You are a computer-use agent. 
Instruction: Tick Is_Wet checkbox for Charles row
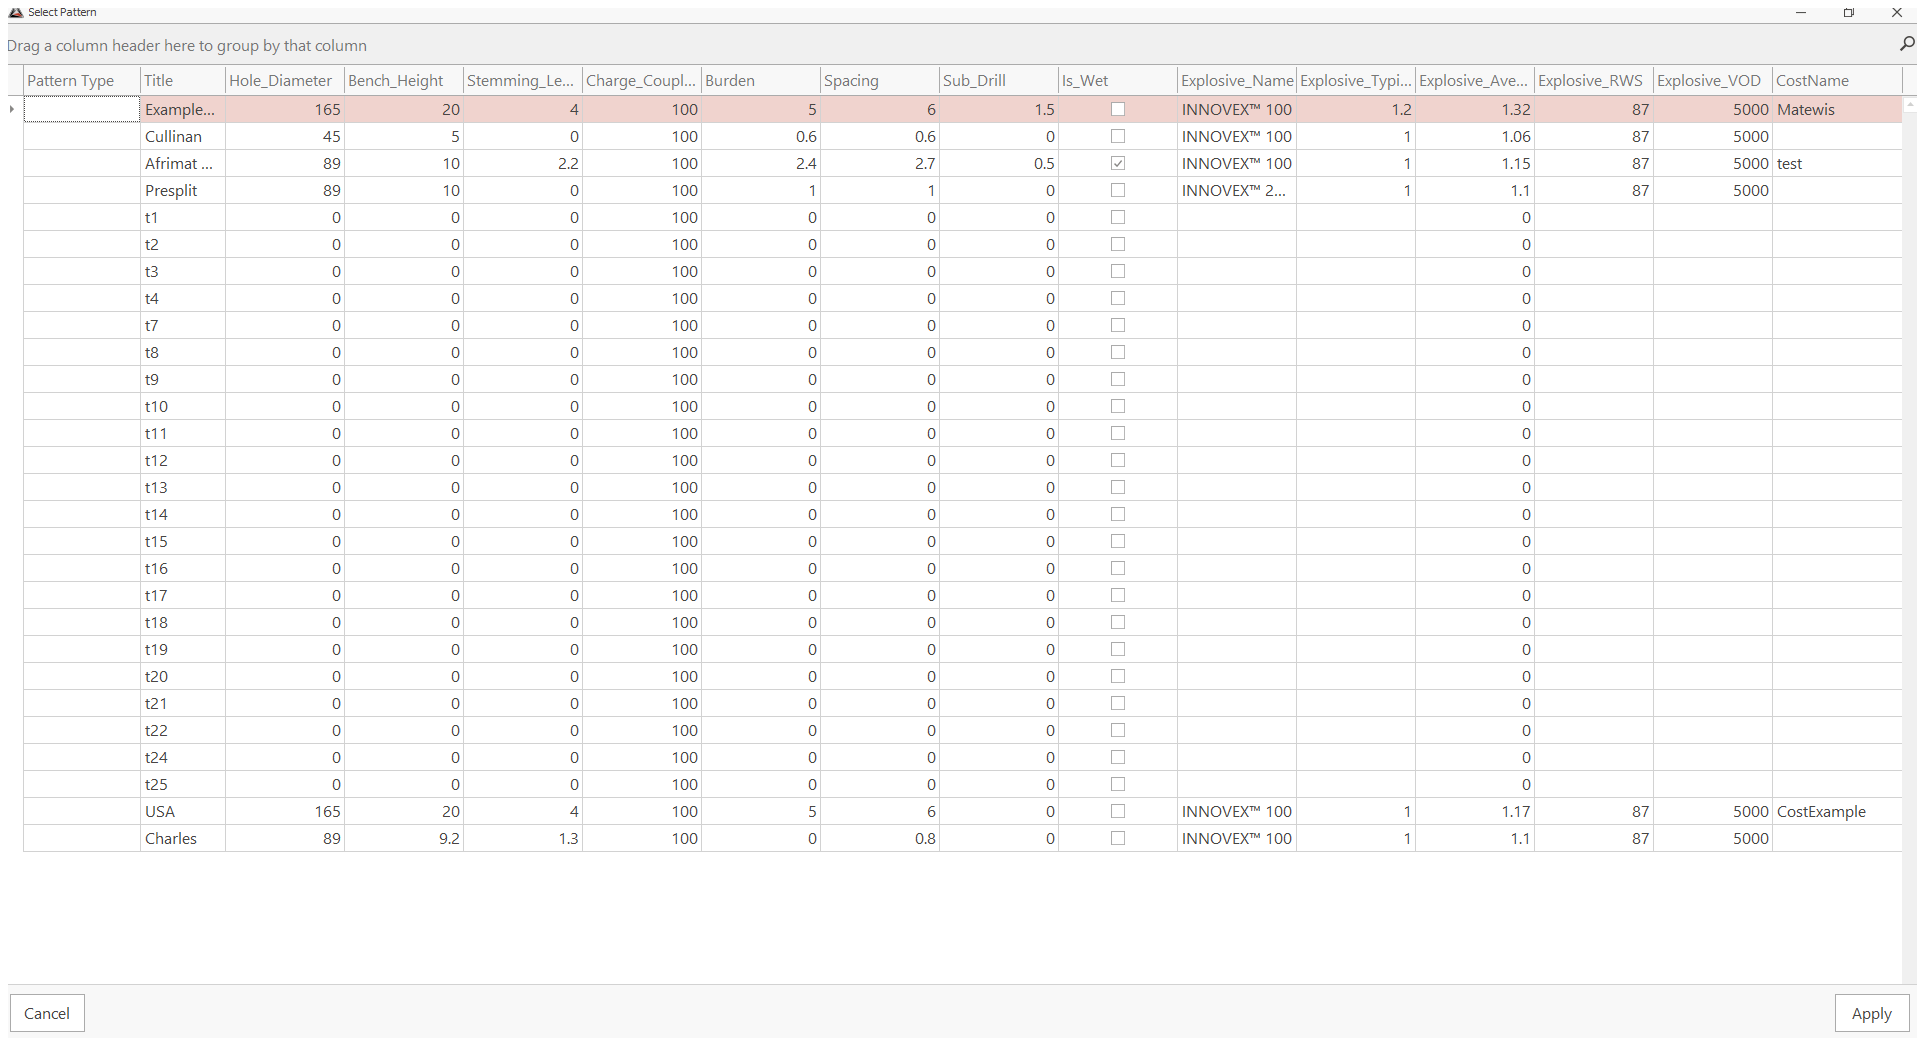1117,838
